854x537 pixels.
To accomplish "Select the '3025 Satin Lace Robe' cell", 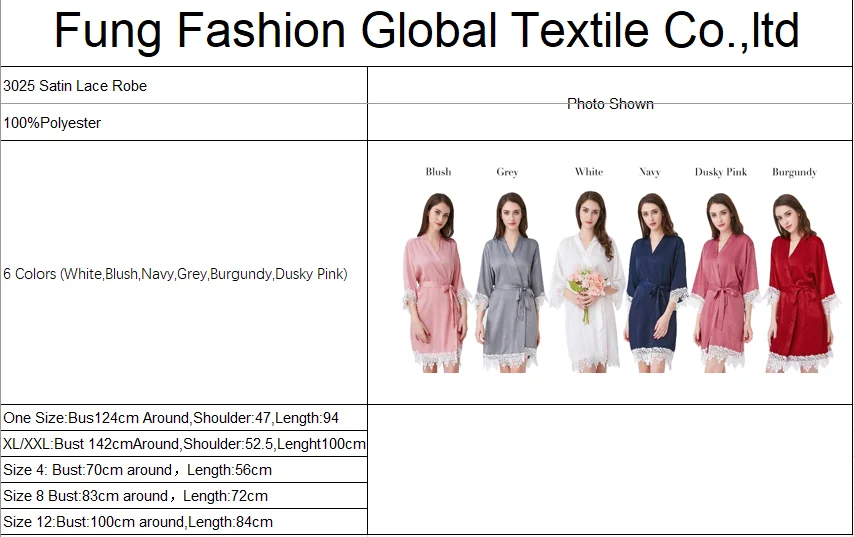I will tap(184, 86).
